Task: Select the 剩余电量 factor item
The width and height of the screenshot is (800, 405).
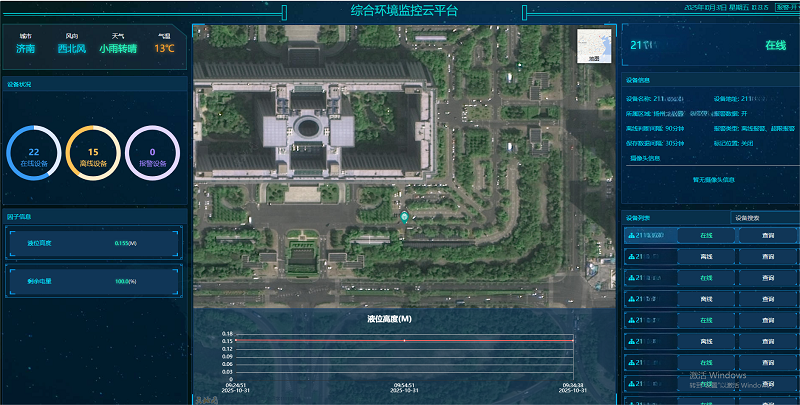Action: point(94,281)
